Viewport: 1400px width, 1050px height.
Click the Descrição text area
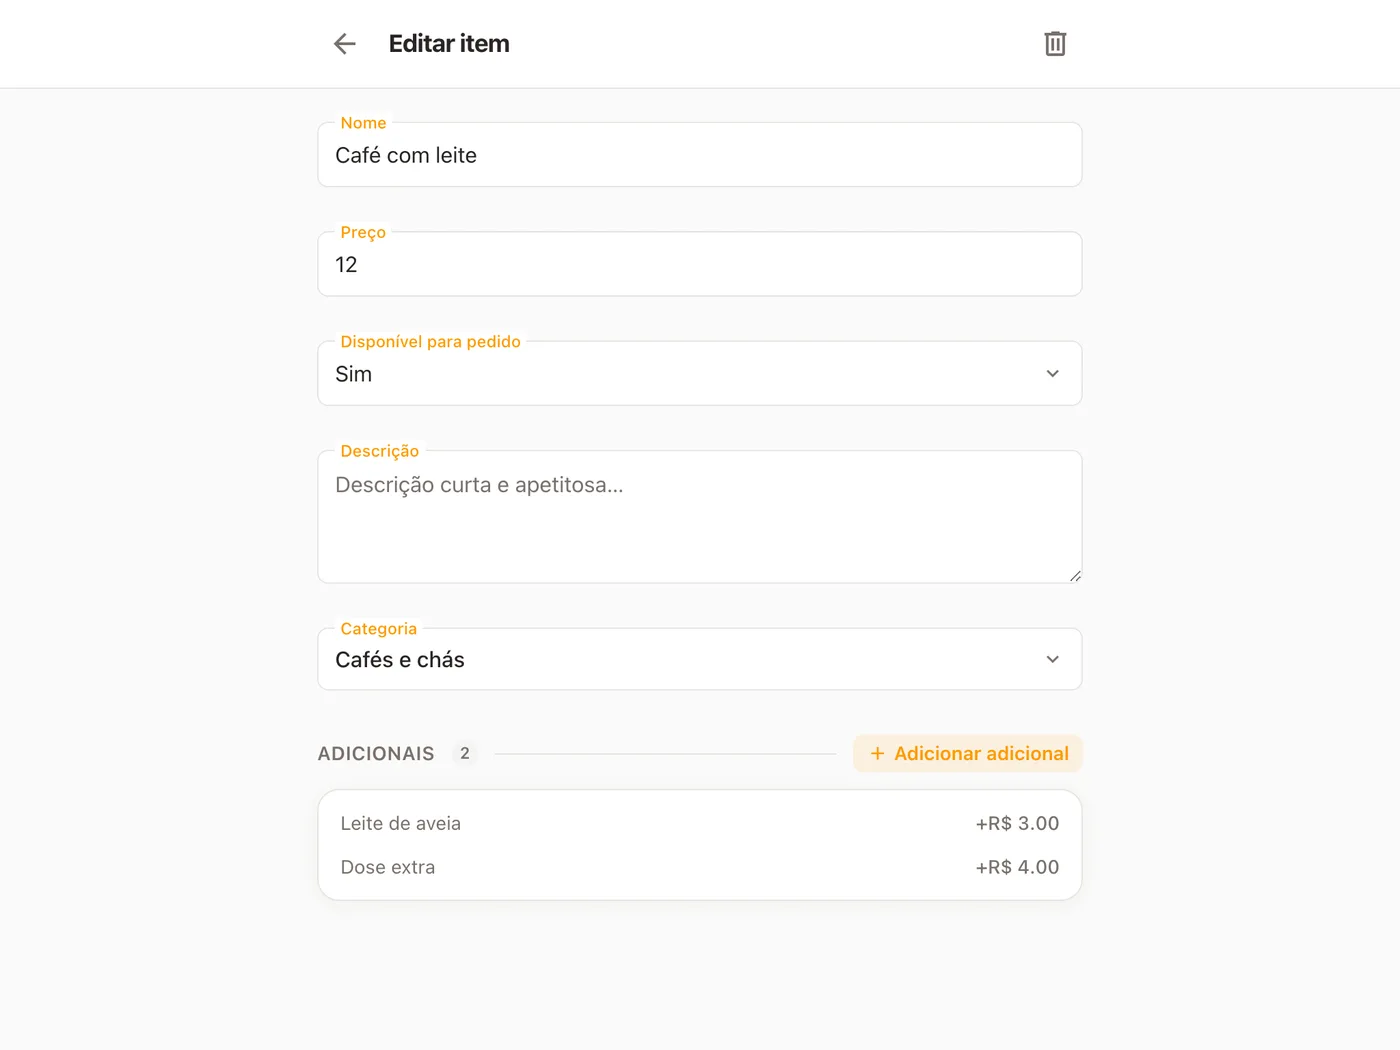click(x=700, y=517)
